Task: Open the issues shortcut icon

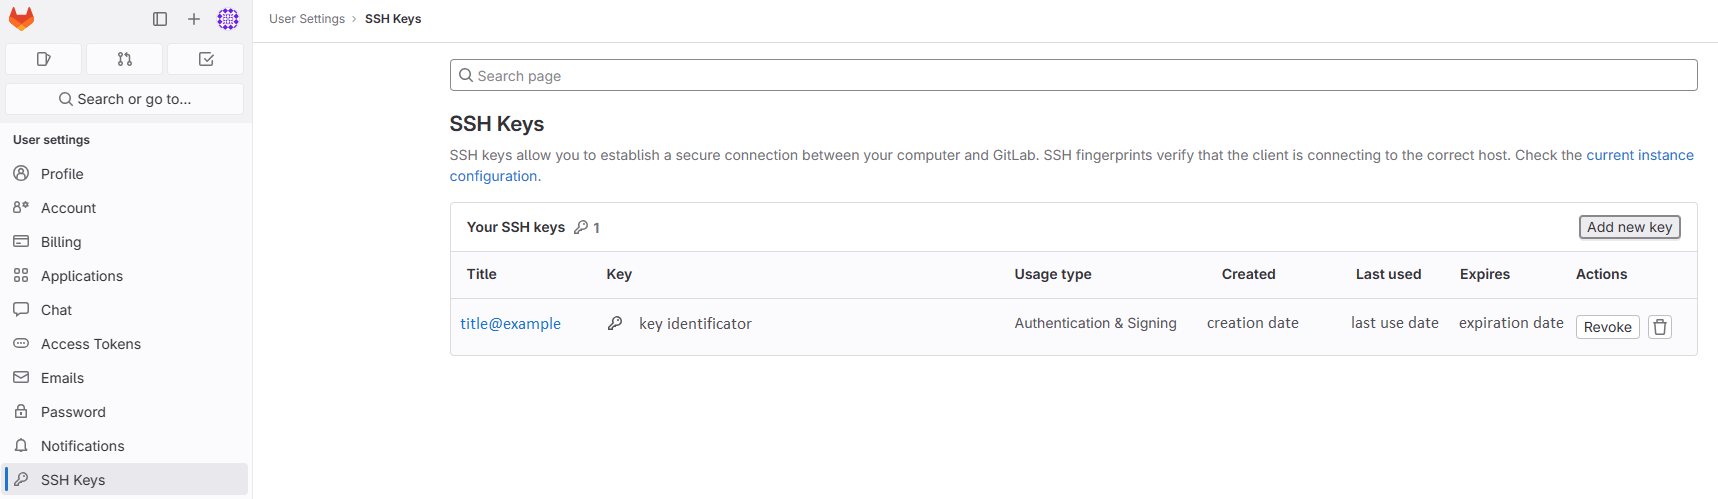Action: [x=43, y=59]
